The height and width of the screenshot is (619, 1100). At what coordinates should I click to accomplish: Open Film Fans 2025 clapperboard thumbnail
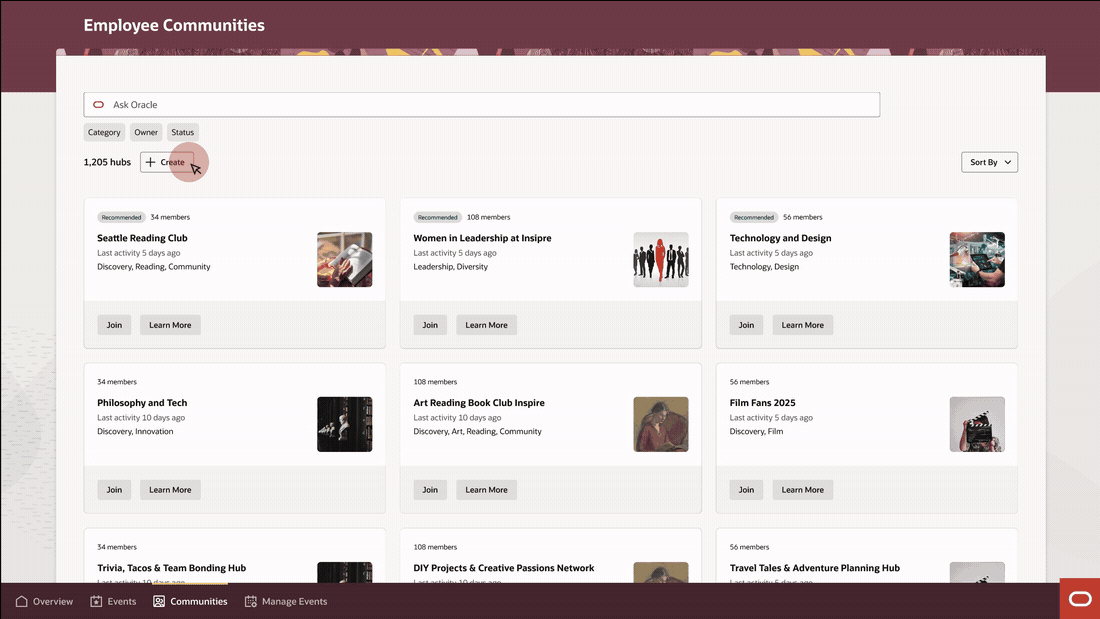click(x=977, y=425)
